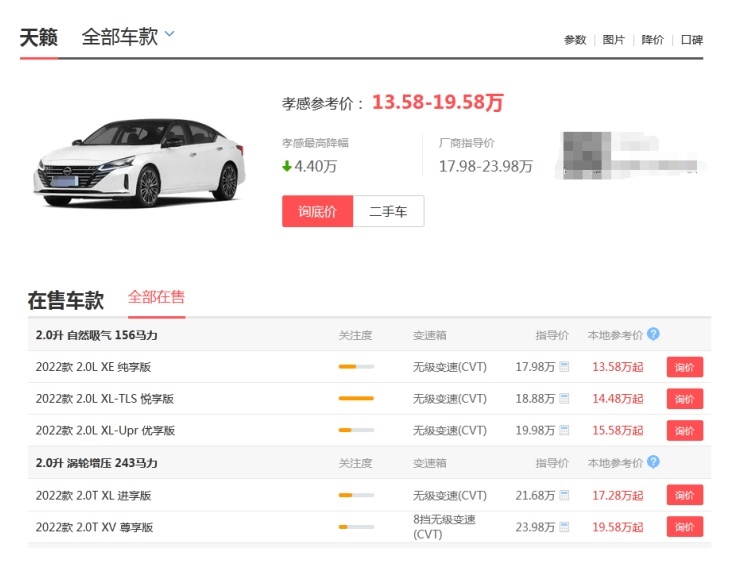Open the 图片 link
Image resolution: width=733 pixels, height=571 pixels.
pyautogui.click(x=614, y=40)
